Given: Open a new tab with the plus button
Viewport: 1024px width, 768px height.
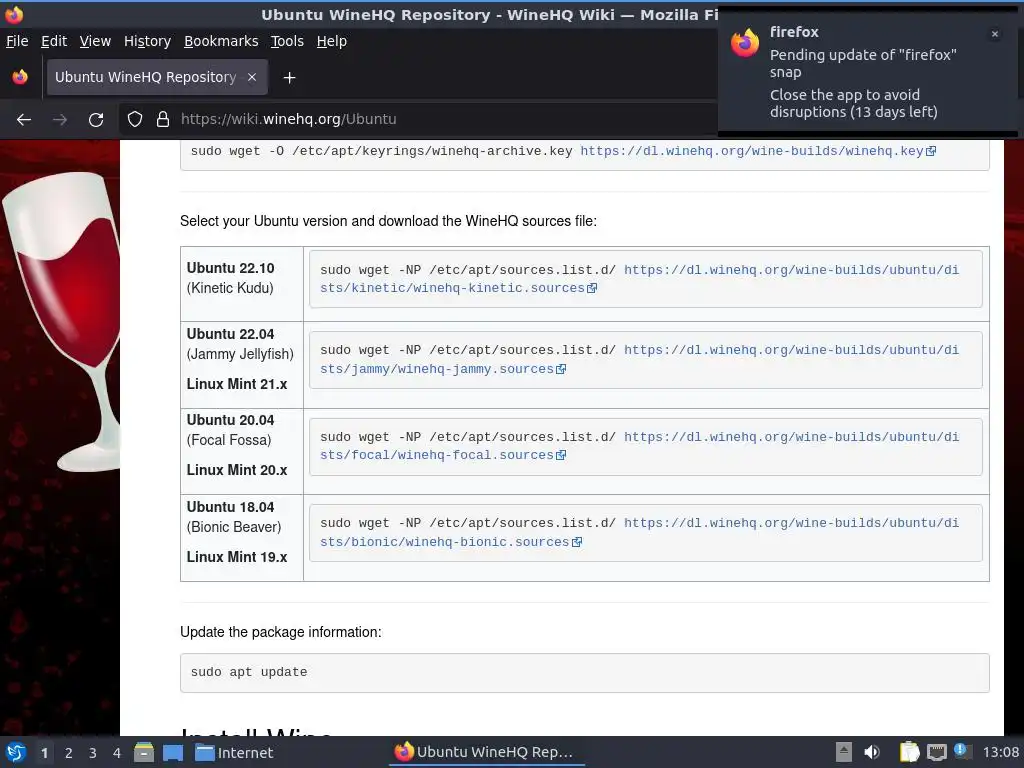Looking at the screenshot, I should point(289,78).
